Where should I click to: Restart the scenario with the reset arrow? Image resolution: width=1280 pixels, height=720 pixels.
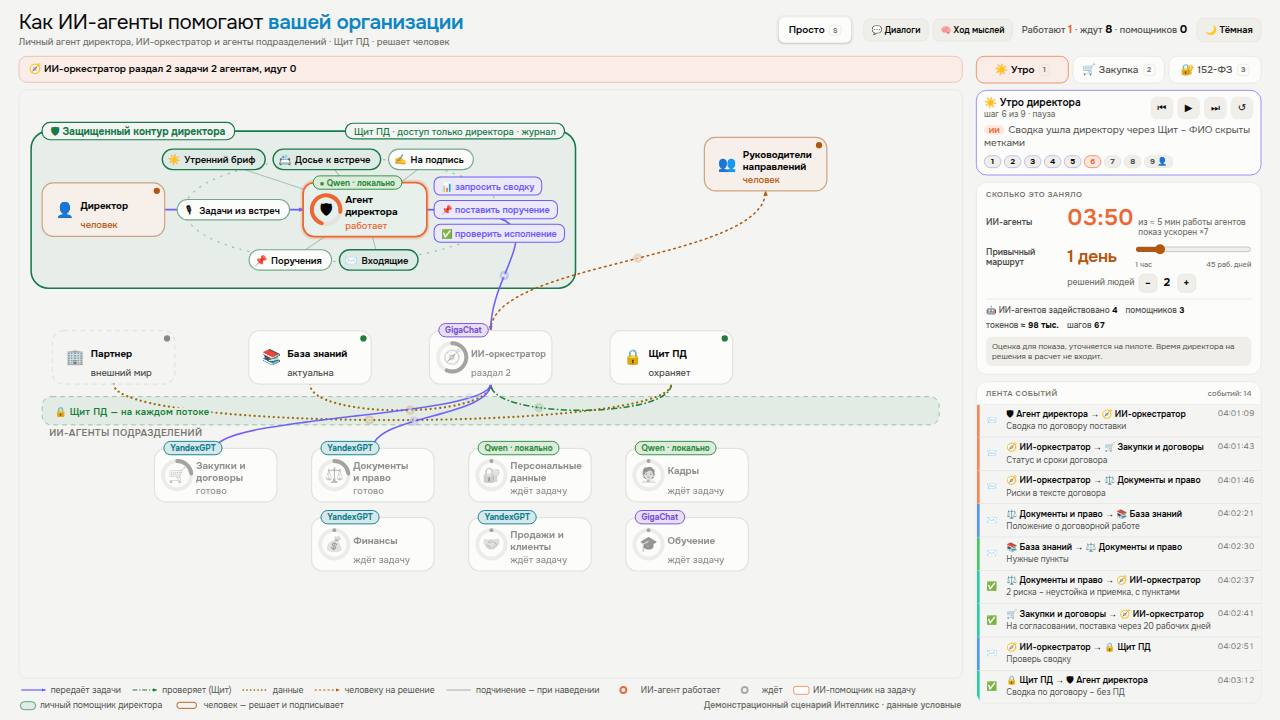point(1241,108)
